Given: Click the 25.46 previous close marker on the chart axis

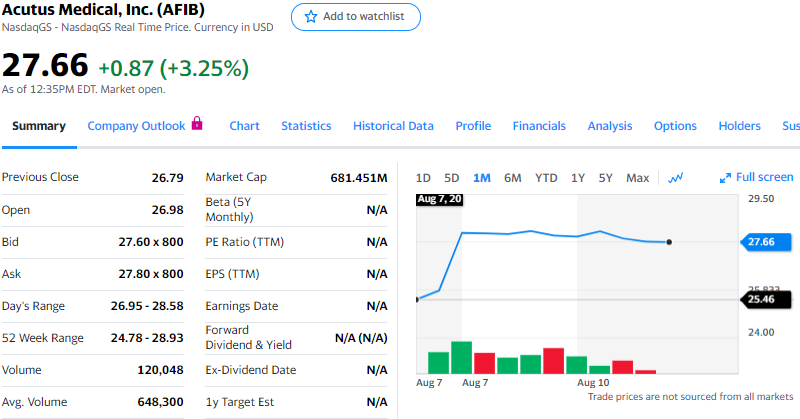Looking at the screenshot, I should point(766,300).
